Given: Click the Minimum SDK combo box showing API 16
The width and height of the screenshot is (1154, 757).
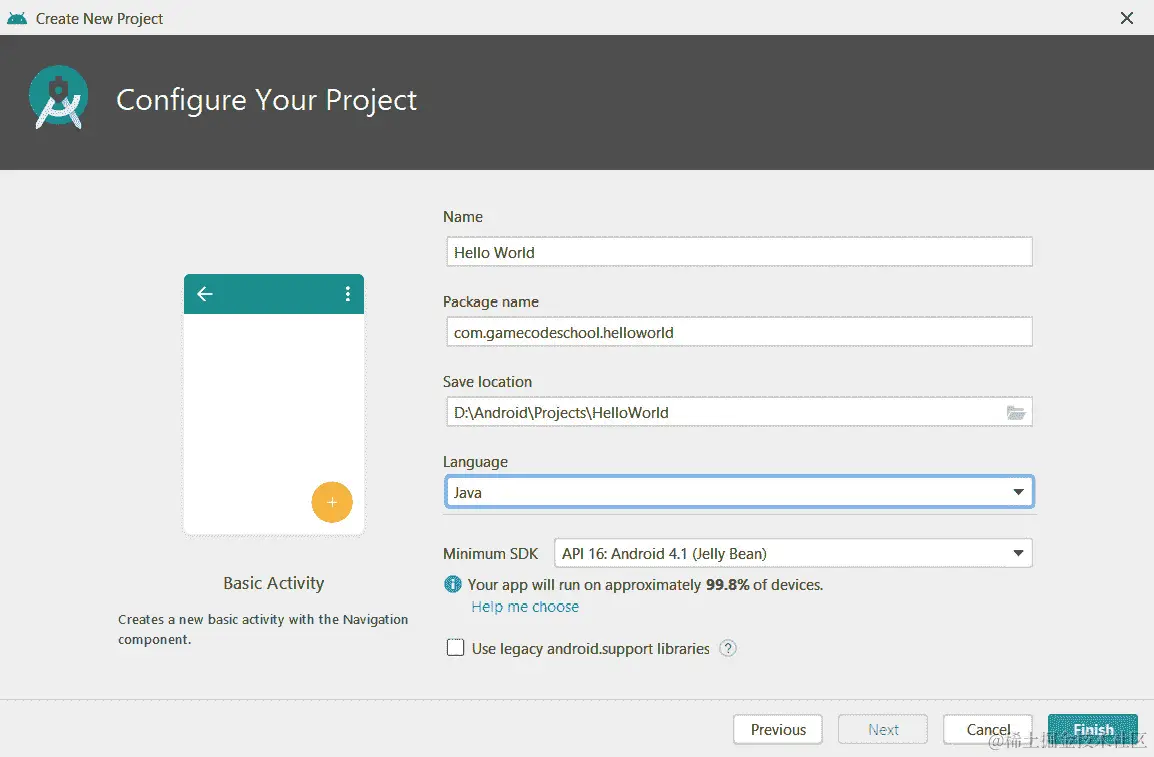Looking at the screenshot, I should tap(793, 553).
